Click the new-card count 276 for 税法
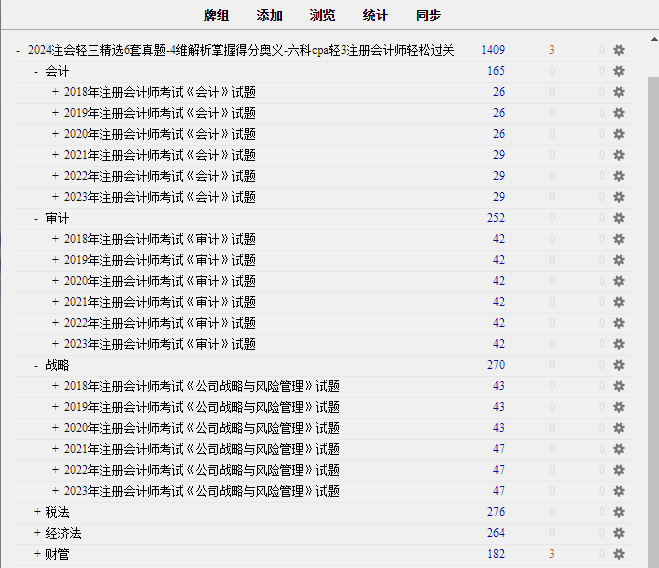Image resolution: width=659 pixels, height=568 pixels. (x=496, y=512)
